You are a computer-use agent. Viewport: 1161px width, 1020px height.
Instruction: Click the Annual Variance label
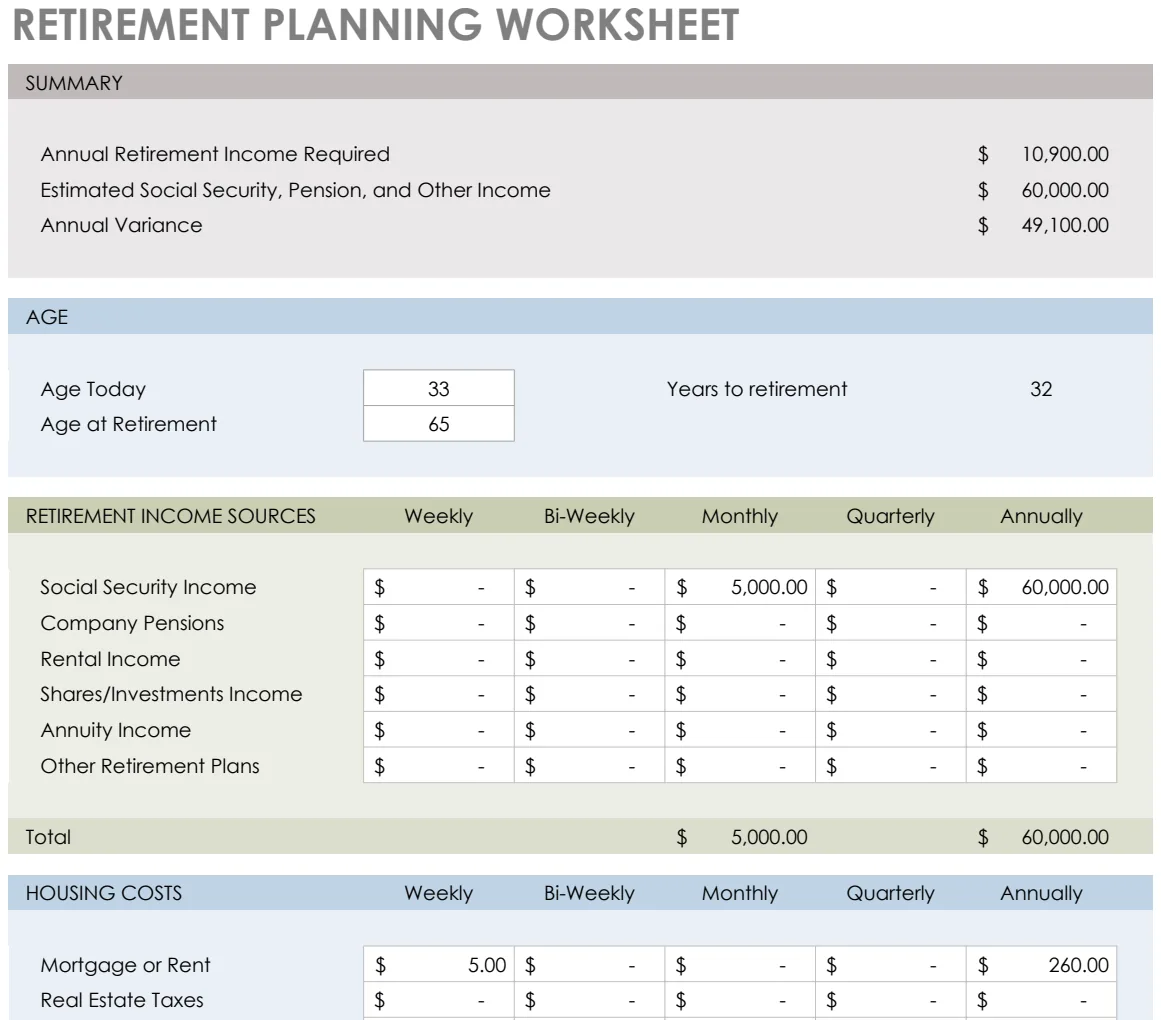coord(121,225)
